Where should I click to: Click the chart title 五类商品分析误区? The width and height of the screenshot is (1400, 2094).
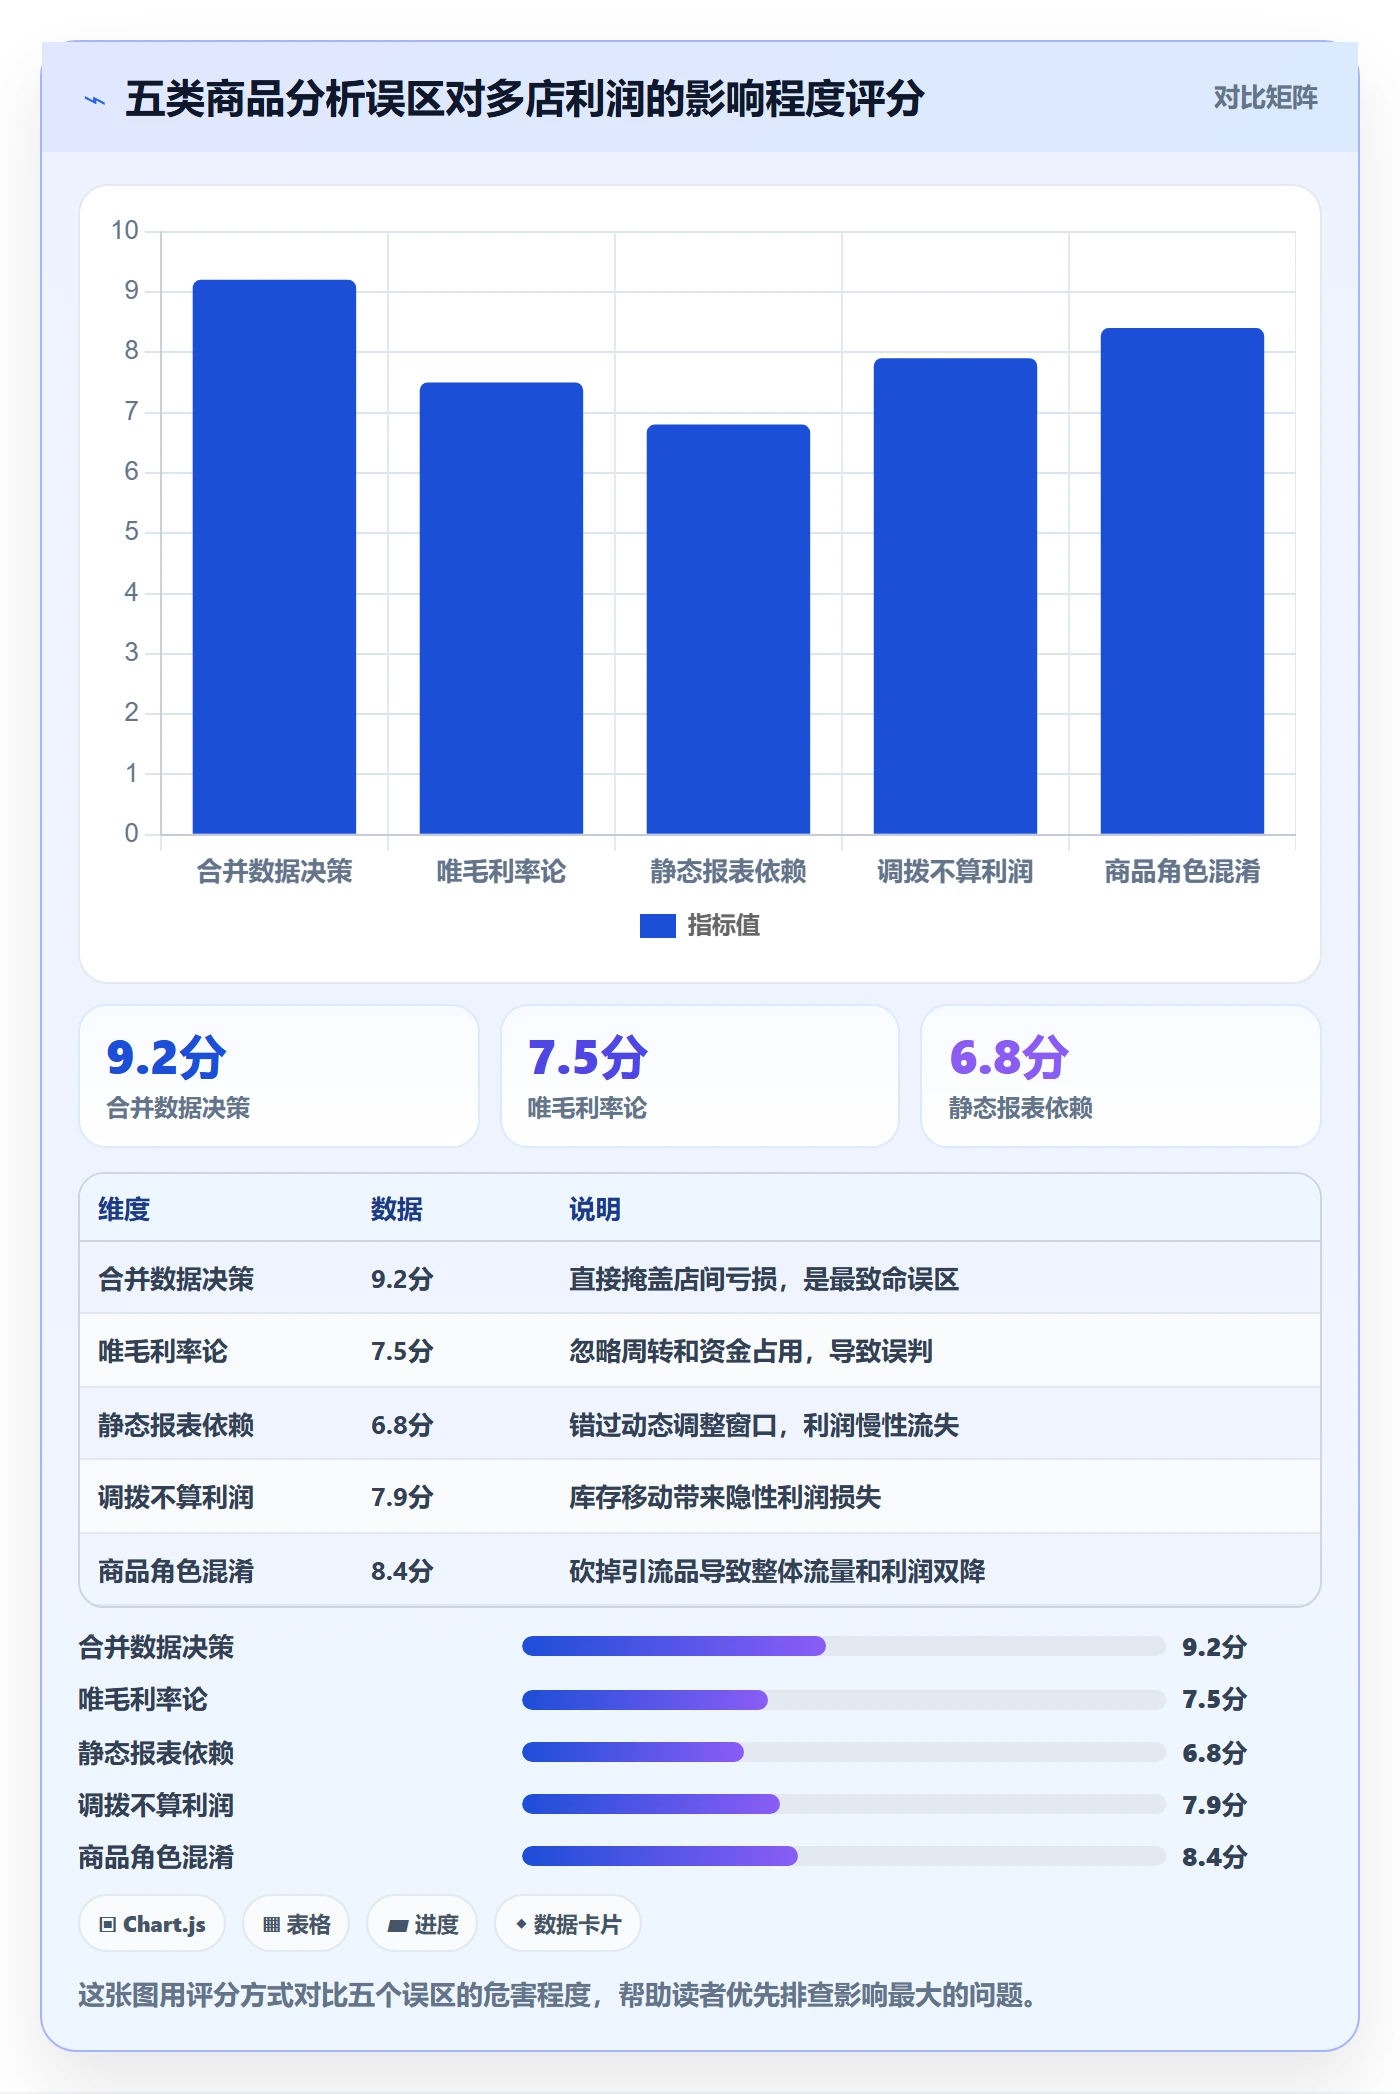pyautogui.click(x=524, y=99)
